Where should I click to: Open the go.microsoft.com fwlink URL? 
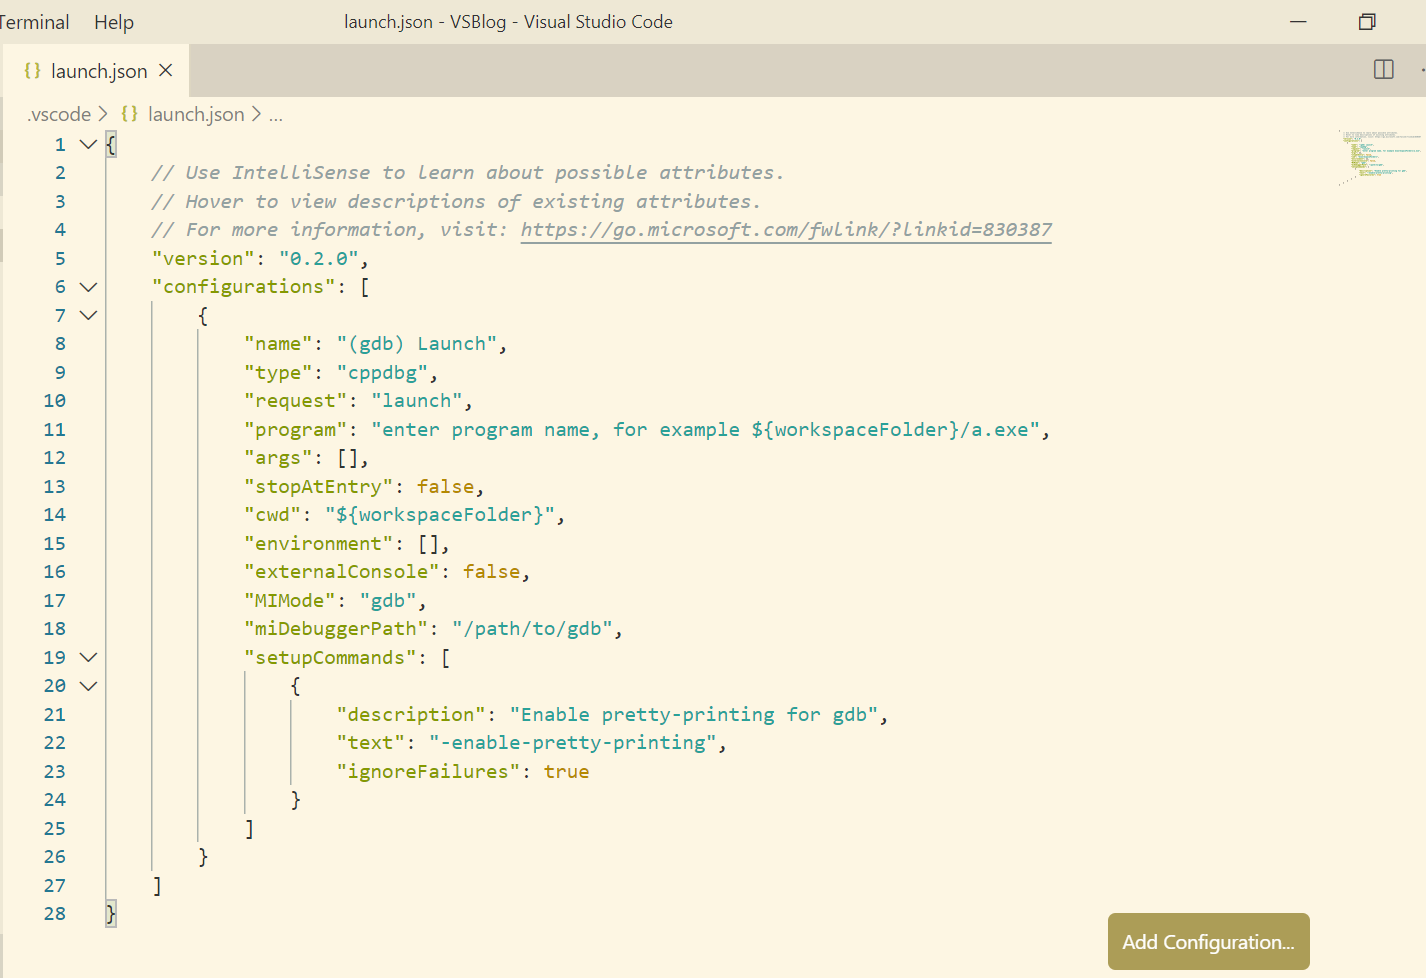pos(785,230)
